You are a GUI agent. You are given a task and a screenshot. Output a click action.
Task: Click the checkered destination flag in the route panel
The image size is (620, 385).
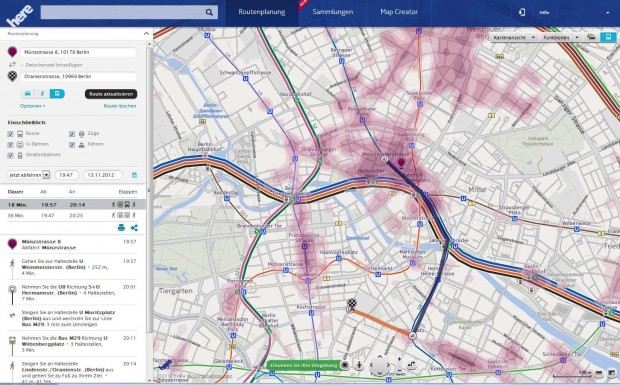(12, 76)
